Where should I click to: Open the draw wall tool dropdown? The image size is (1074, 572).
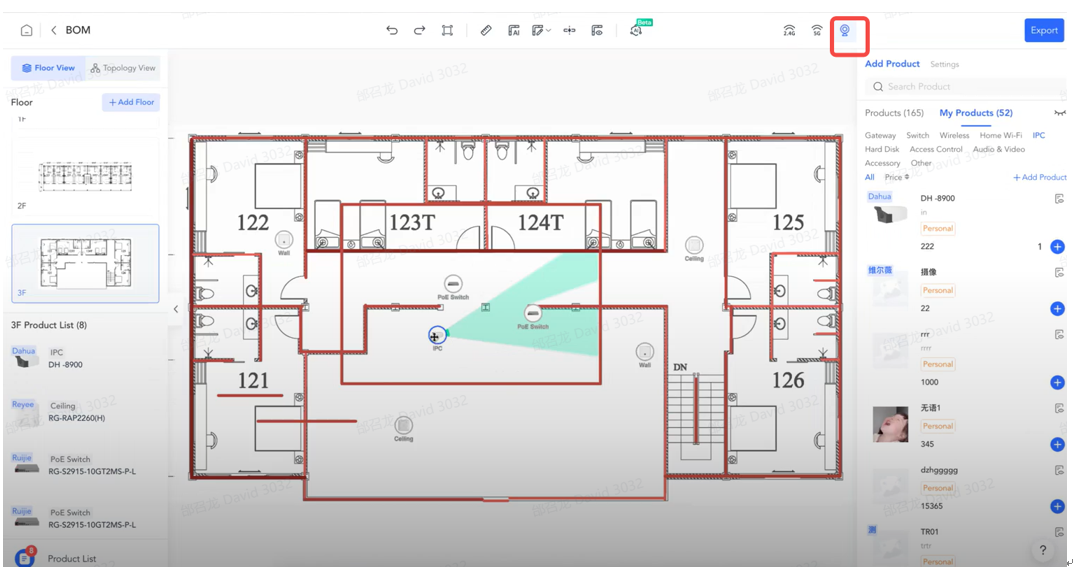(x=541, y=30)
